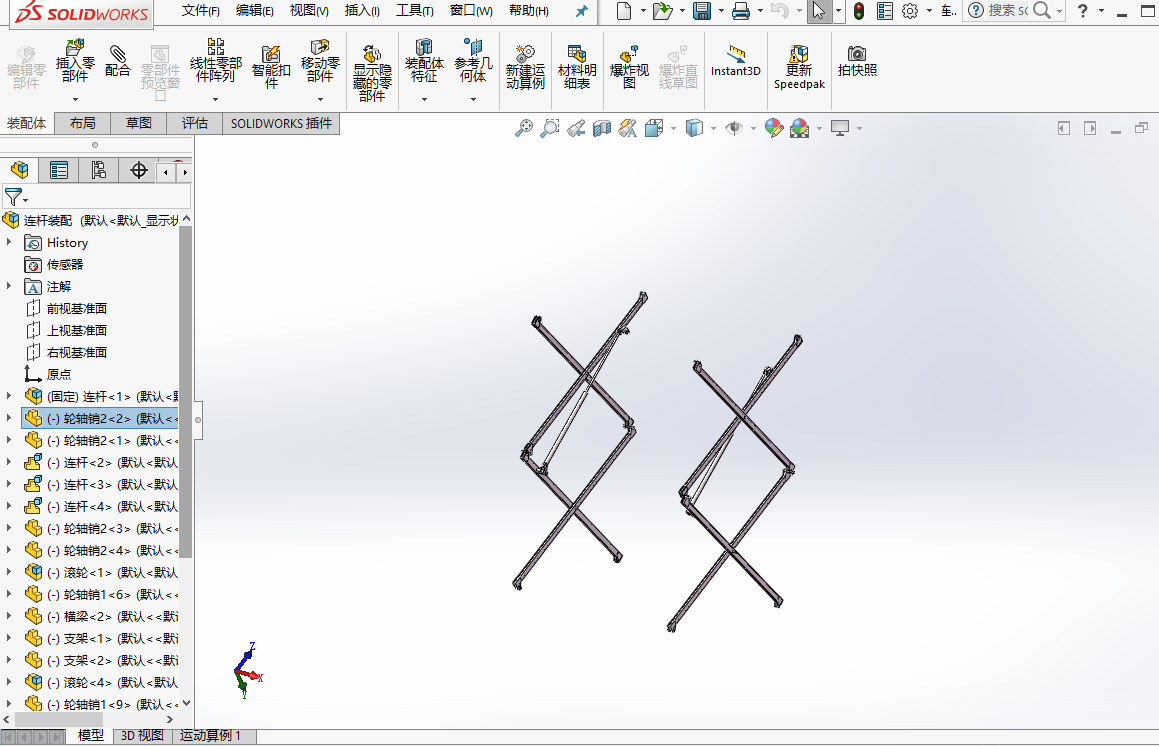1159x747 pixels.
Task: Click feature tree vertical scrollbar
Action: (186, 392)
